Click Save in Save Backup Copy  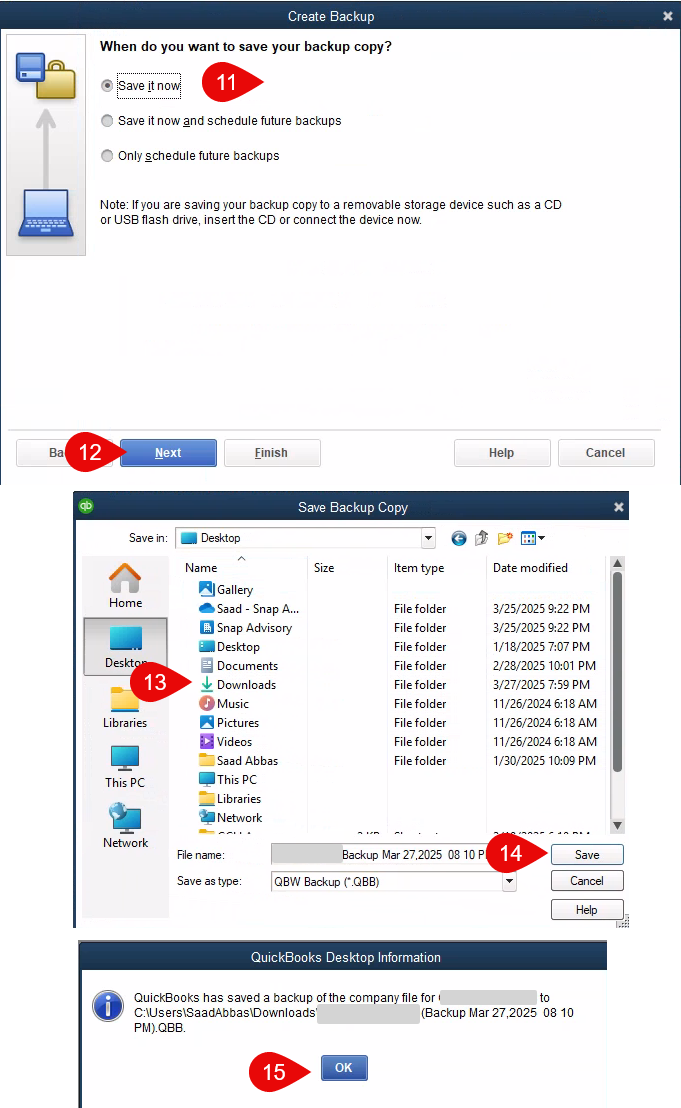point(587,854)
